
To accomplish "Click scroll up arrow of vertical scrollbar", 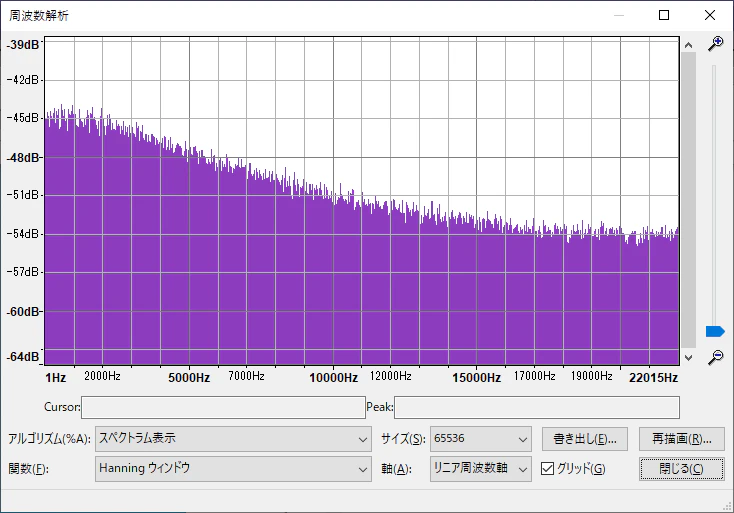I will point(688,45).
